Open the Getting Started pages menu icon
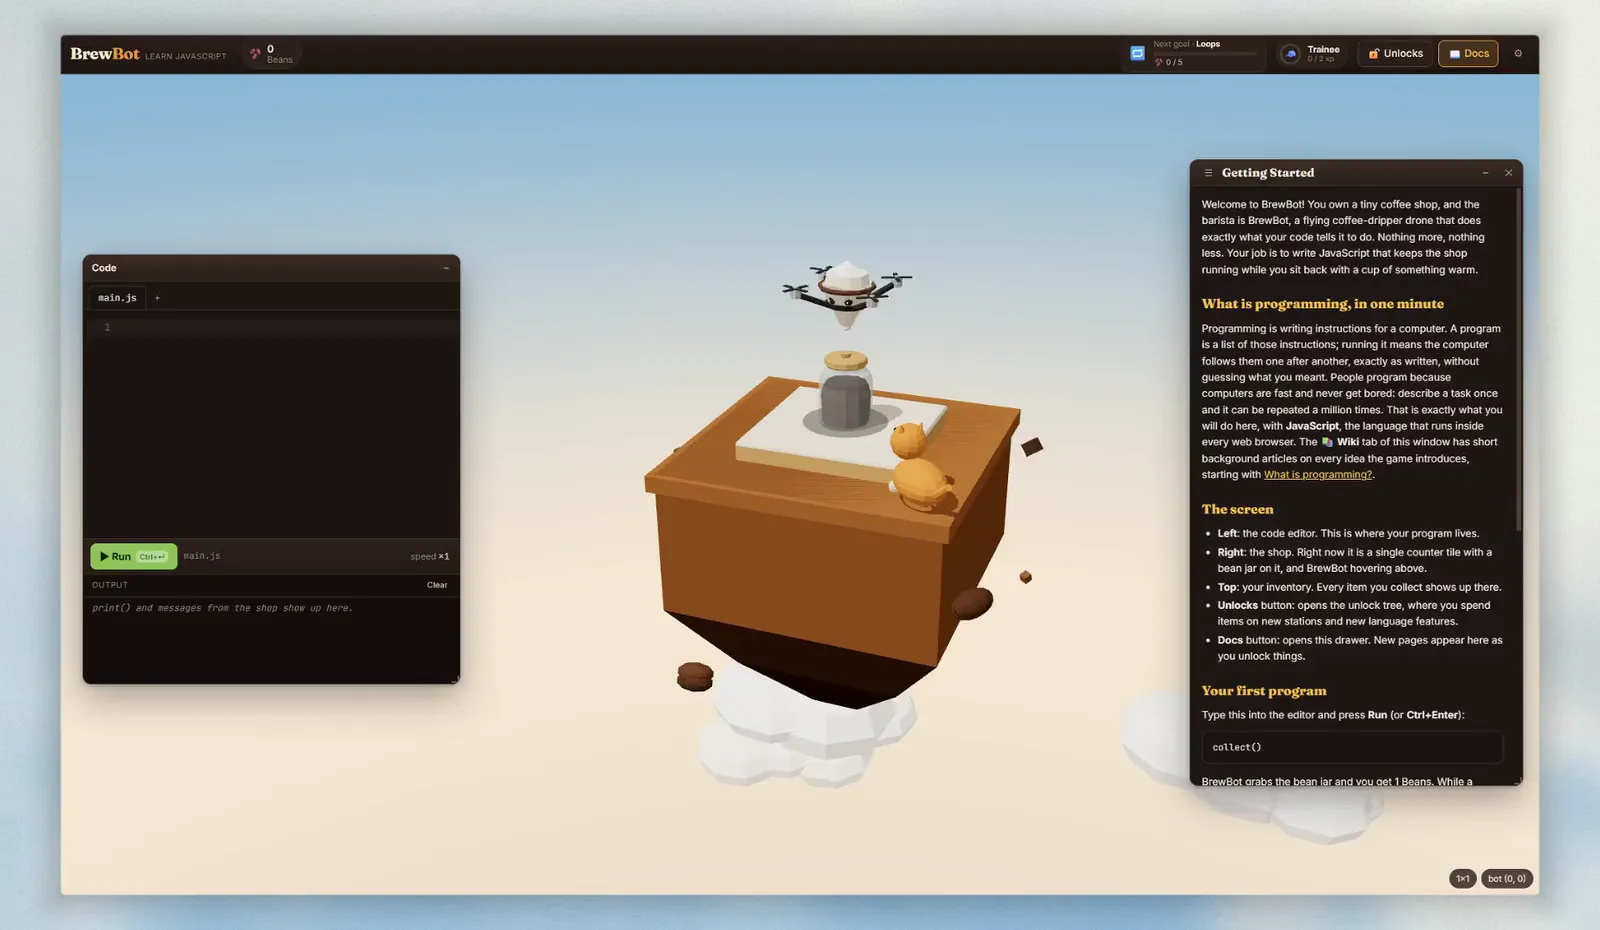Viewport: 1600px width, 930px height. tap(1208, 173)
